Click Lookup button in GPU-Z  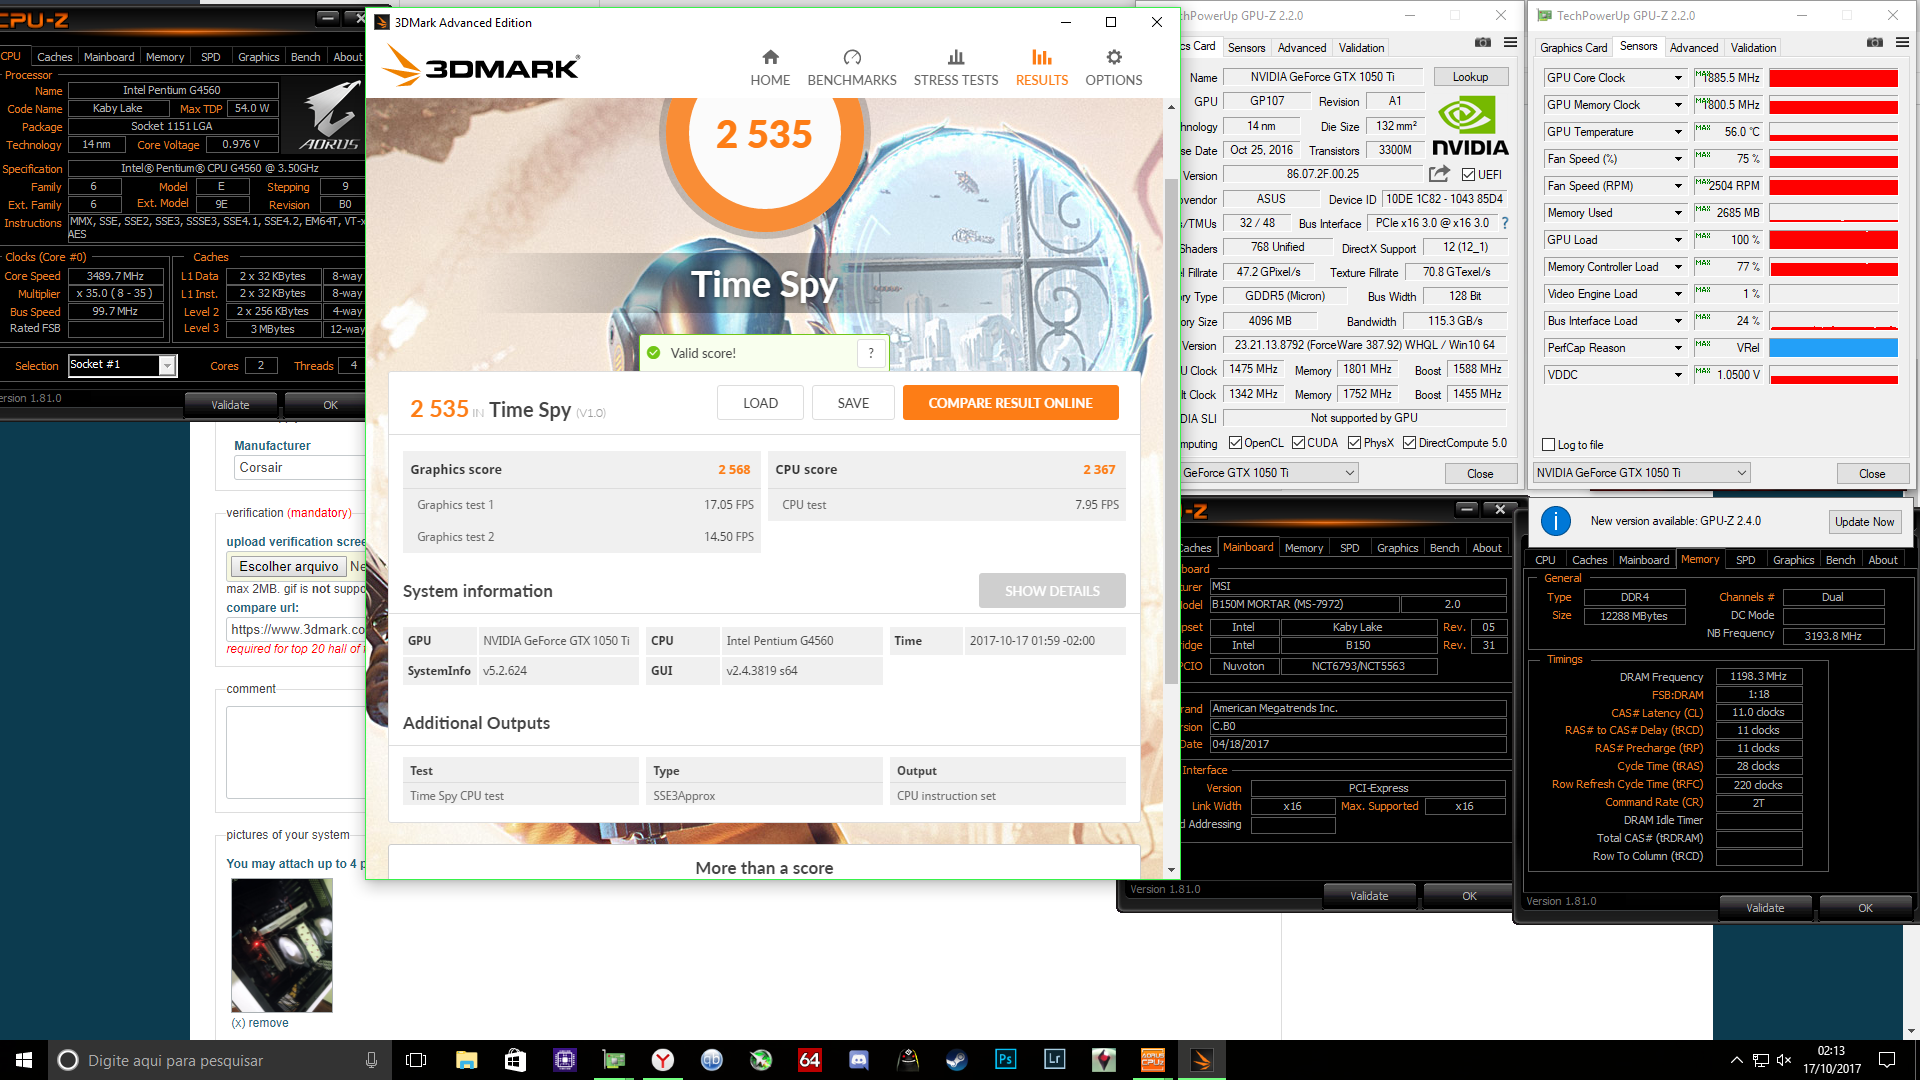1470,77
